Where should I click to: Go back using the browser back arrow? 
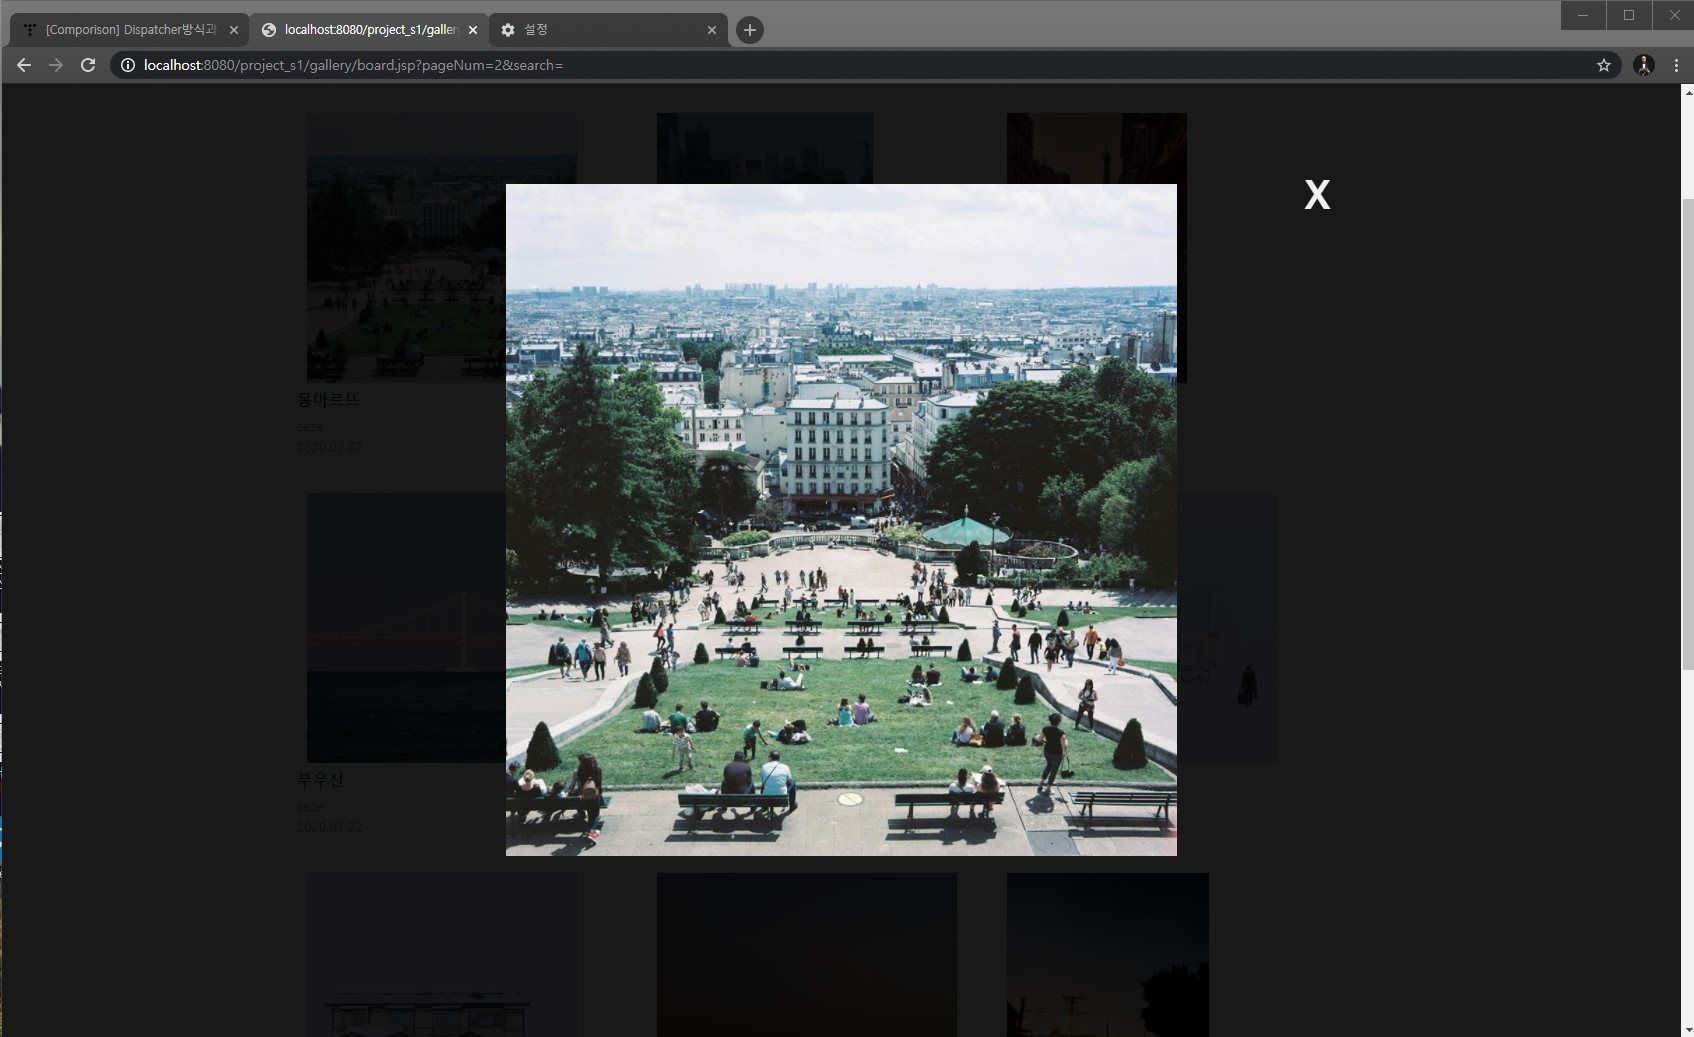pos(24,65)
